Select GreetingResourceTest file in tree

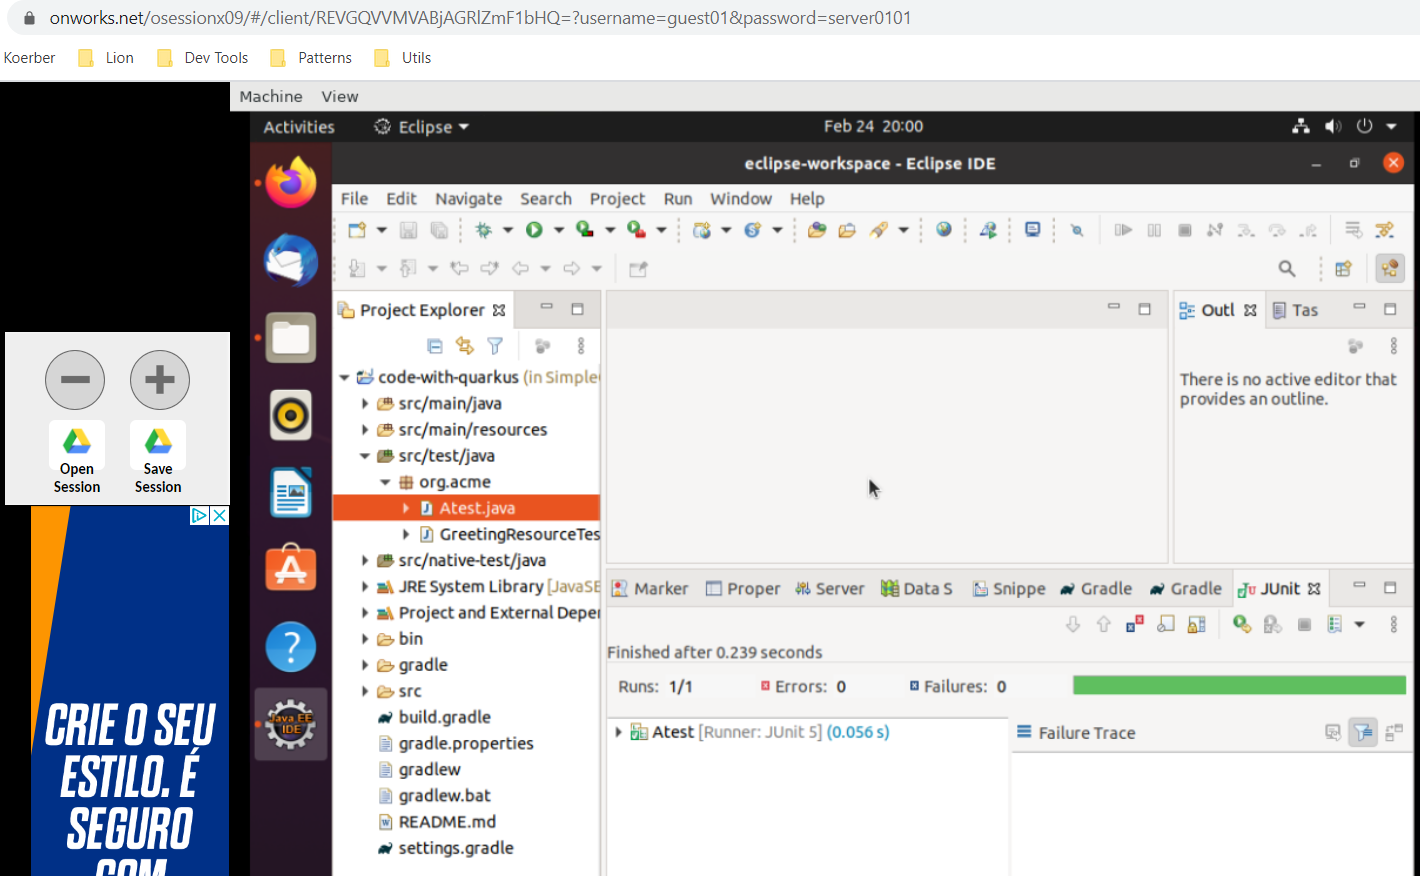click(x=510, y=534)
